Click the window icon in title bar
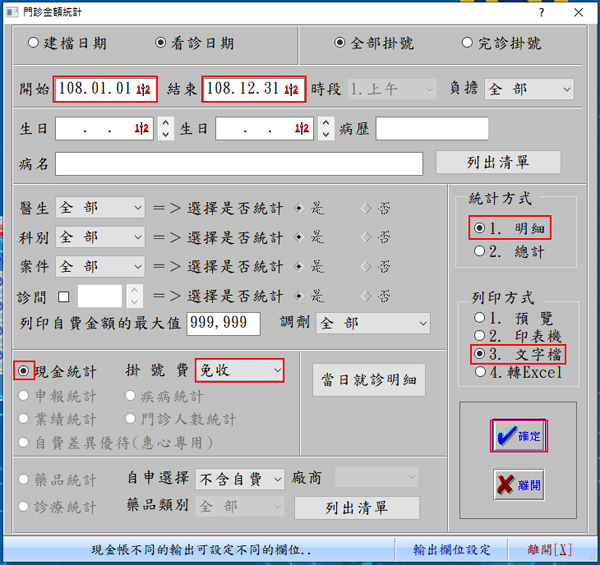 coord(10,11)
